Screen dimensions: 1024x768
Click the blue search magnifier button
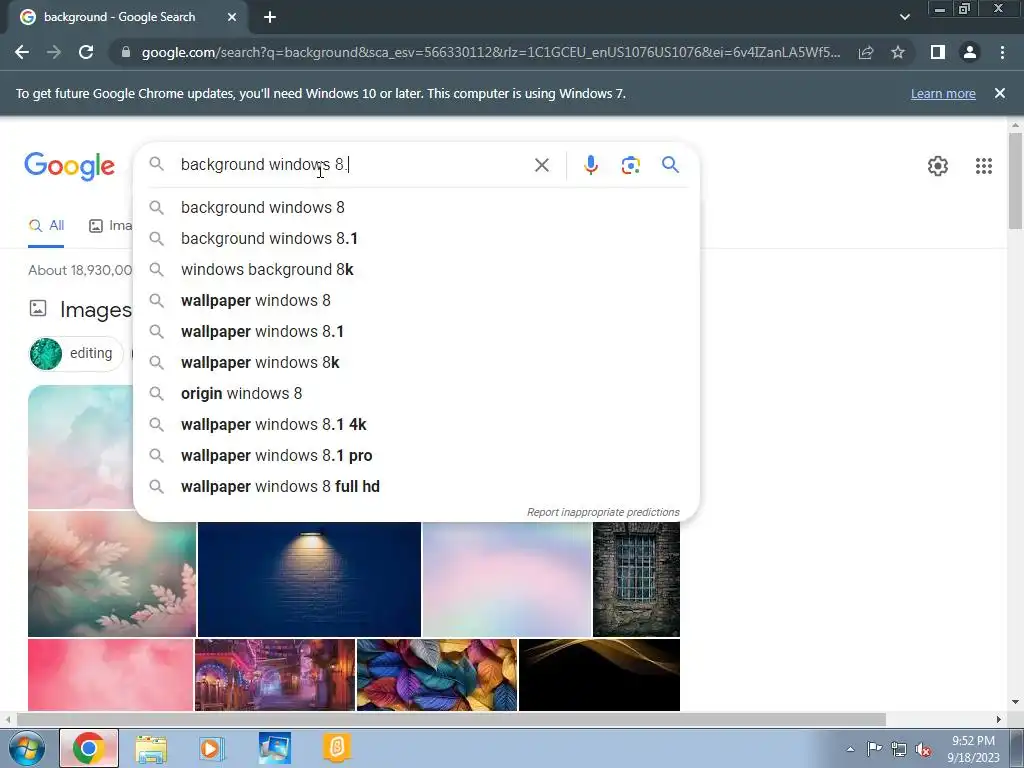(x=670, y=165)
